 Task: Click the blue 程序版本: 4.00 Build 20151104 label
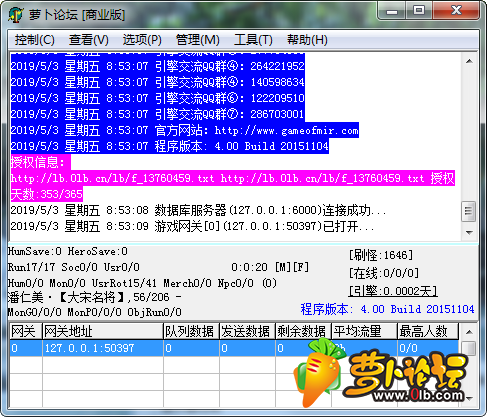(387, 309)
